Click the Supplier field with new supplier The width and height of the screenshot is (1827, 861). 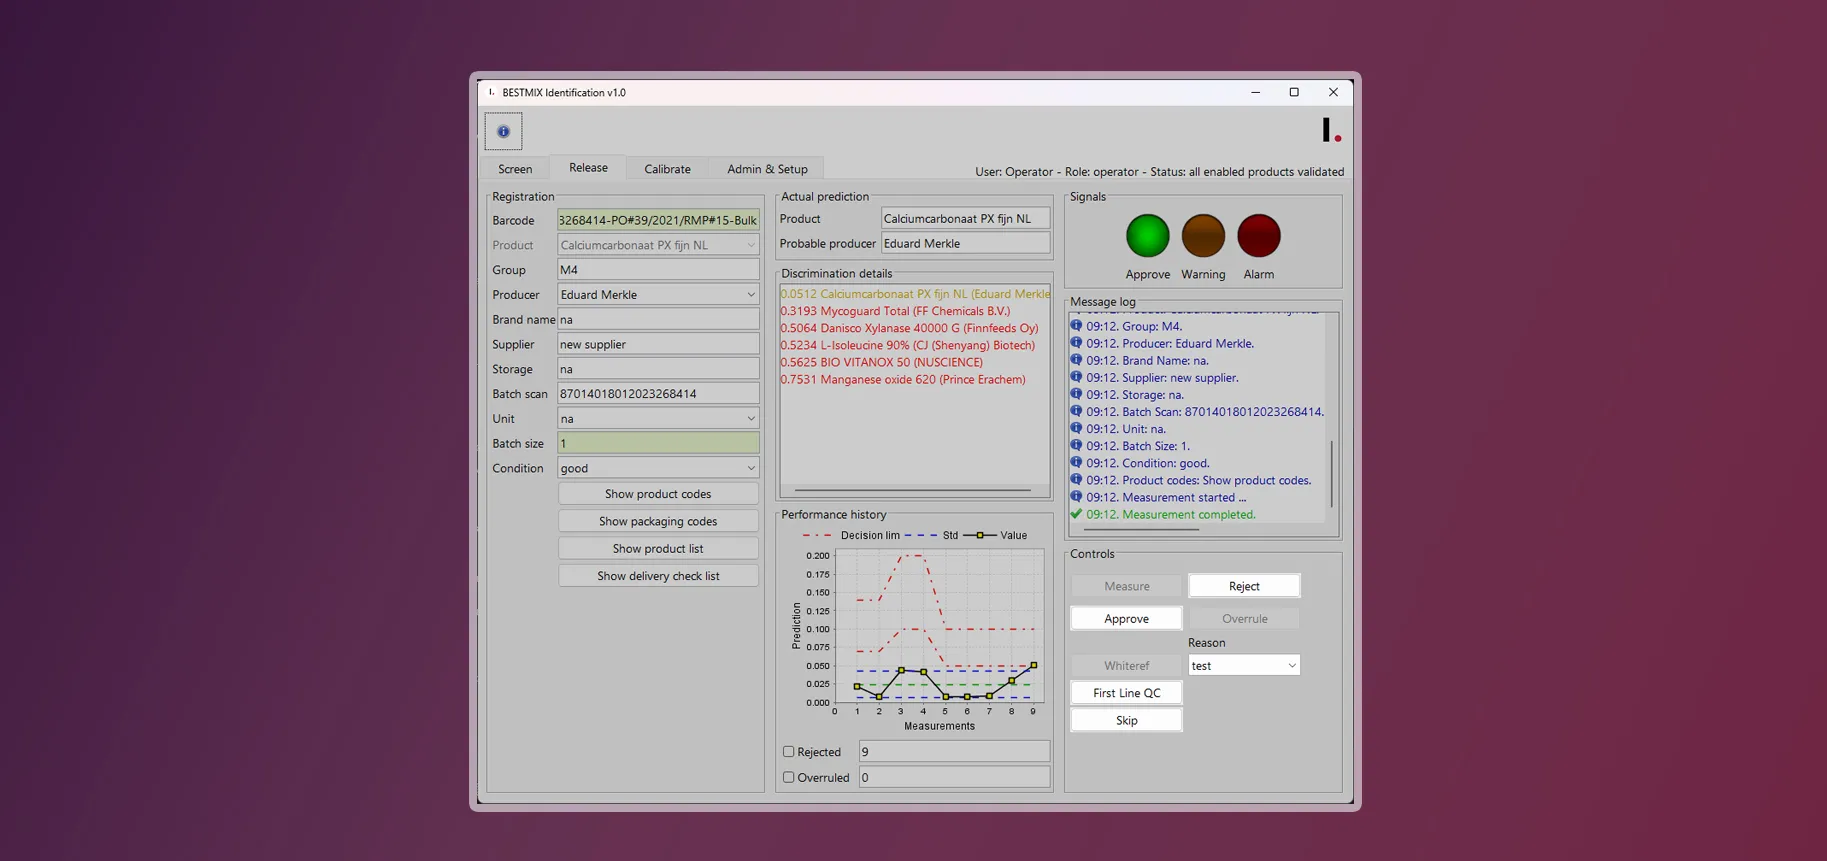pyautogui.click(x=658, y=344)
